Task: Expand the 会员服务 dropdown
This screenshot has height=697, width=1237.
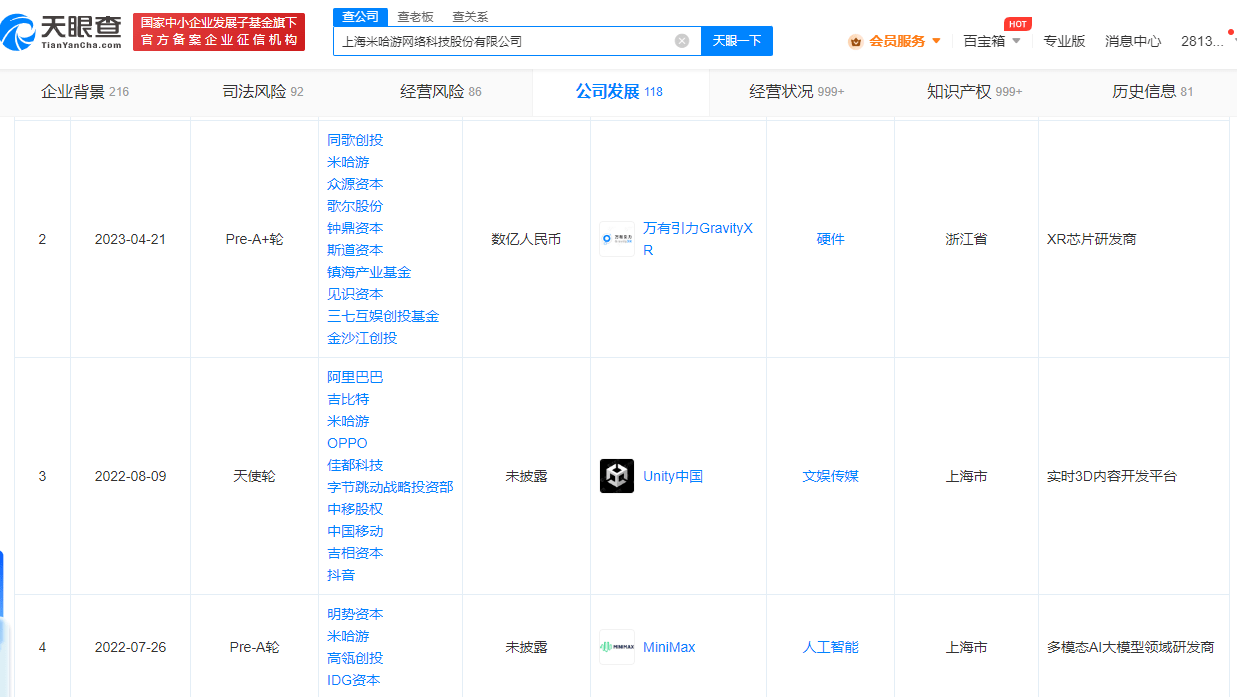Action: [936, 41]
